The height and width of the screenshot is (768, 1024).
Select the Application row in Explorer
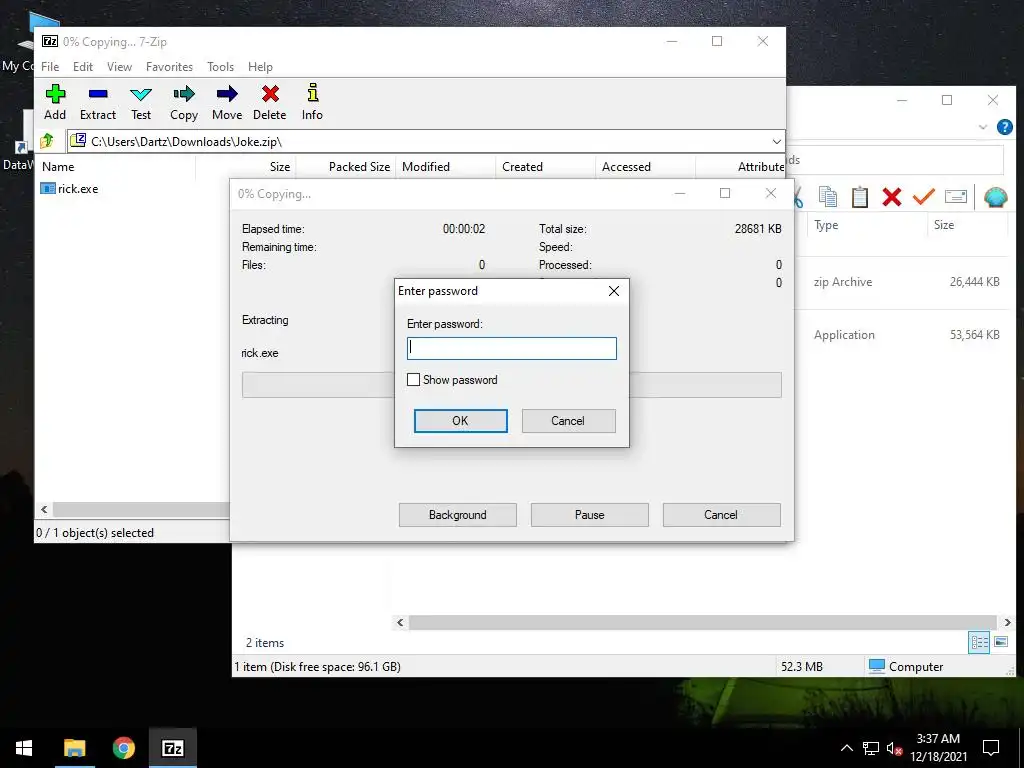pos(904,335)
